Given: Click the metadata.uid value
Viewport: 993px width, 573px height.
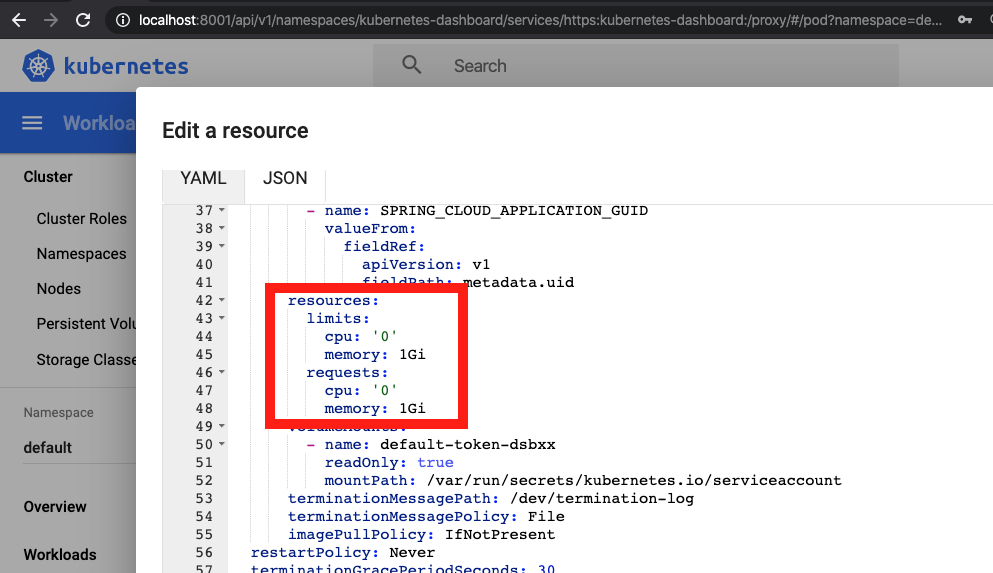Looking at the screenshot, I should [519, 282].
